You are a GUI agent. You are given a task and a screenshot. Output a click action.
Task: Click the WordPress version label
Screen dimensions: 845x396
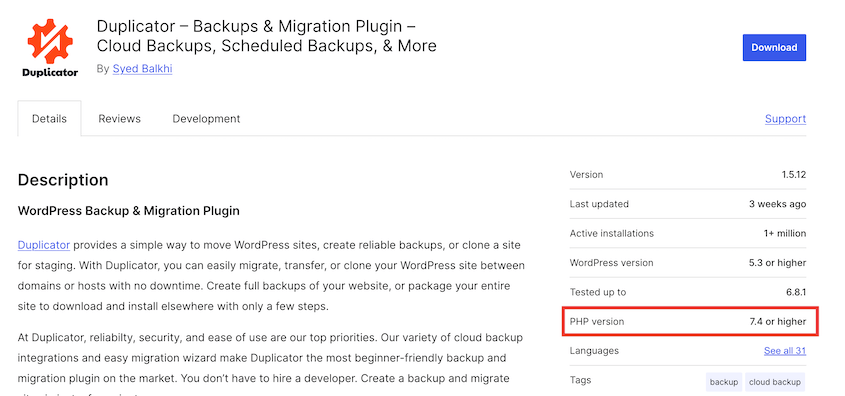pyautogui.click(x=611, y=263)
